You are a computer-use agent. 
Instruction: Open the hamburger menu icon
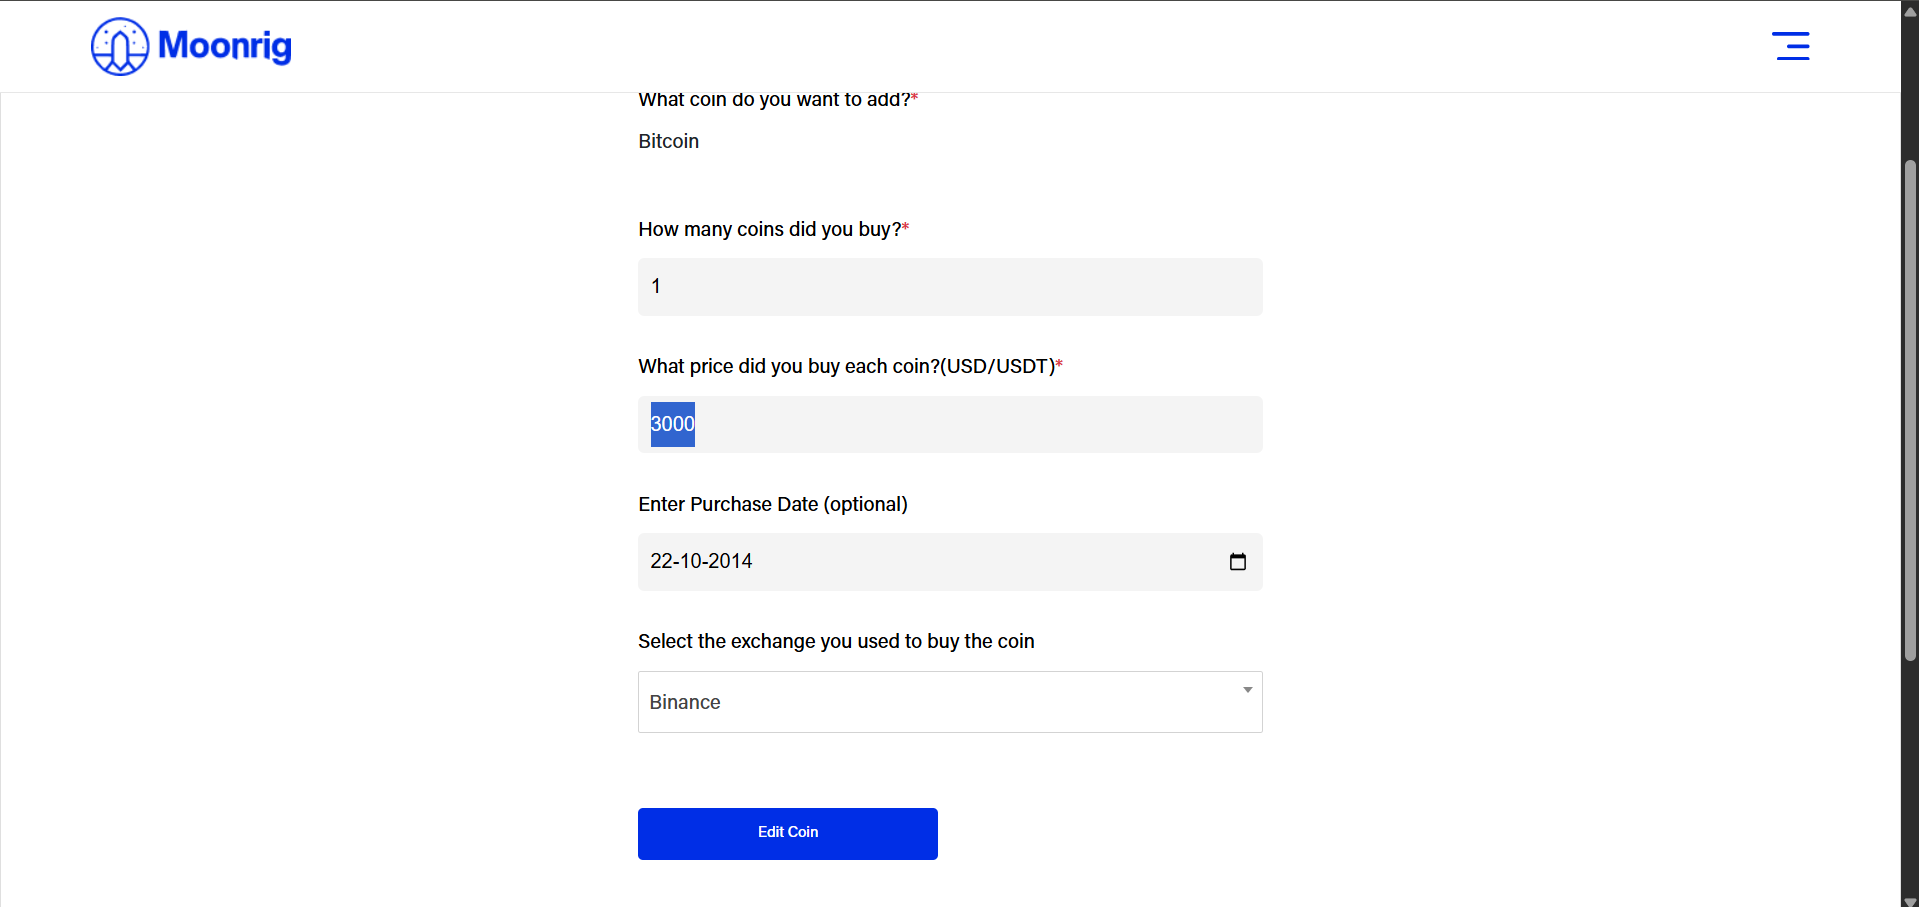1791,46
